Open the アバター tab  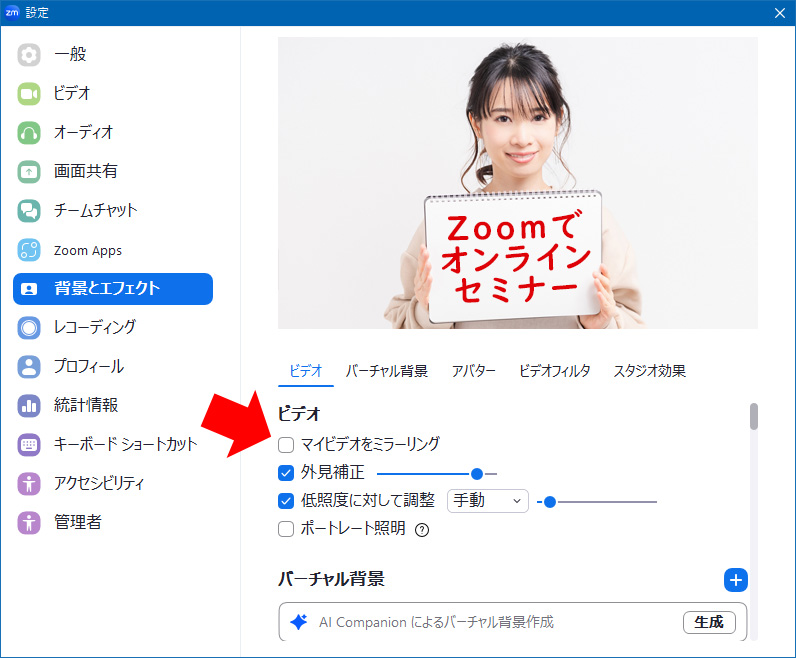point(473,371)
